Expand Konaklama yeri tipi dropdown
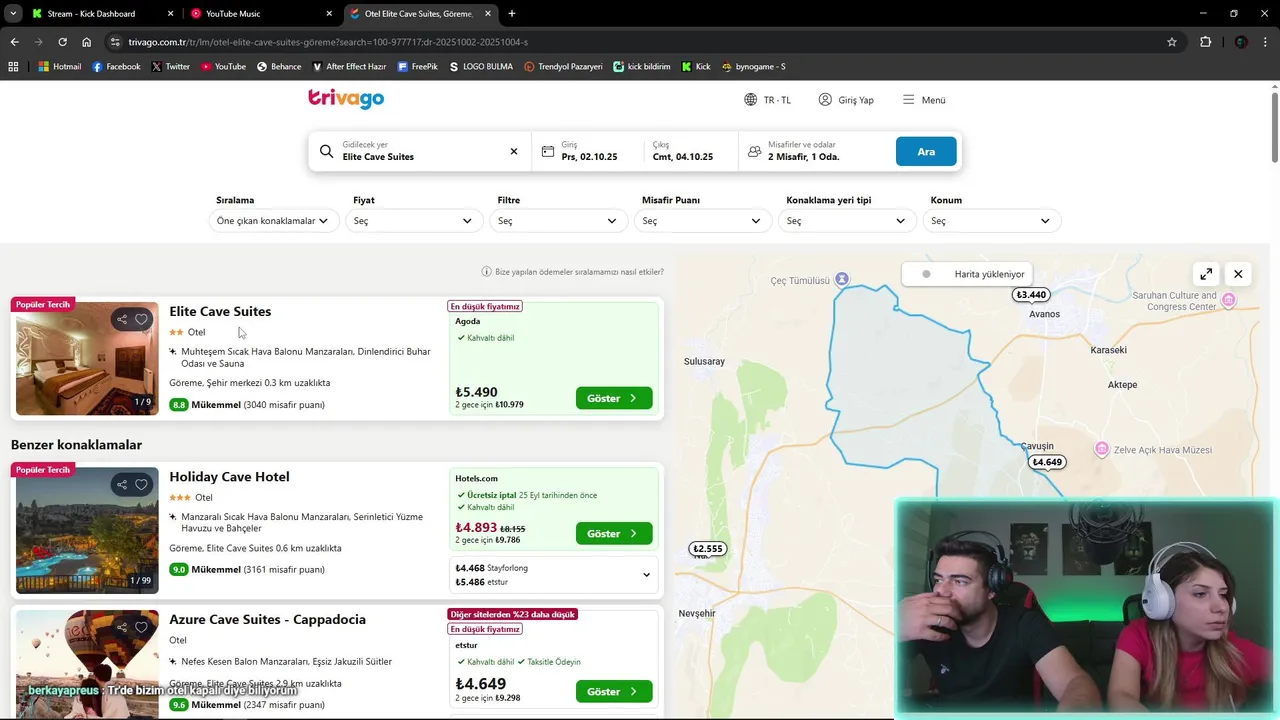 846,221
